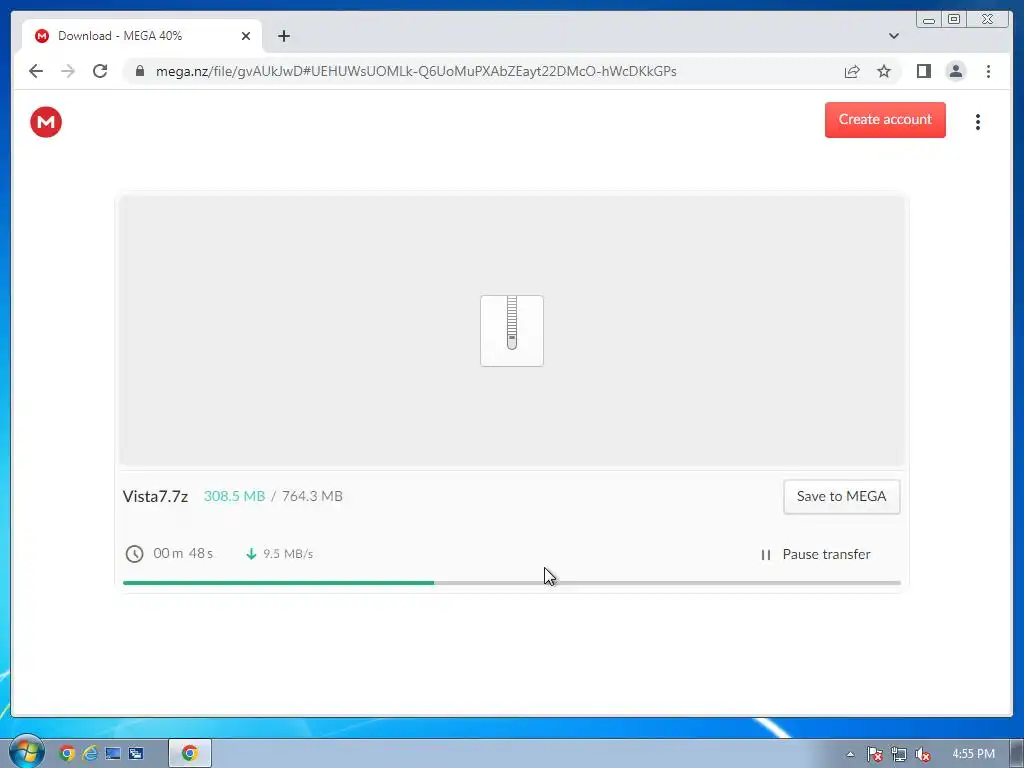1024x768 pixels.
Task: Click the zip archive file thumbnail
Action: click(x=512, y=330)
